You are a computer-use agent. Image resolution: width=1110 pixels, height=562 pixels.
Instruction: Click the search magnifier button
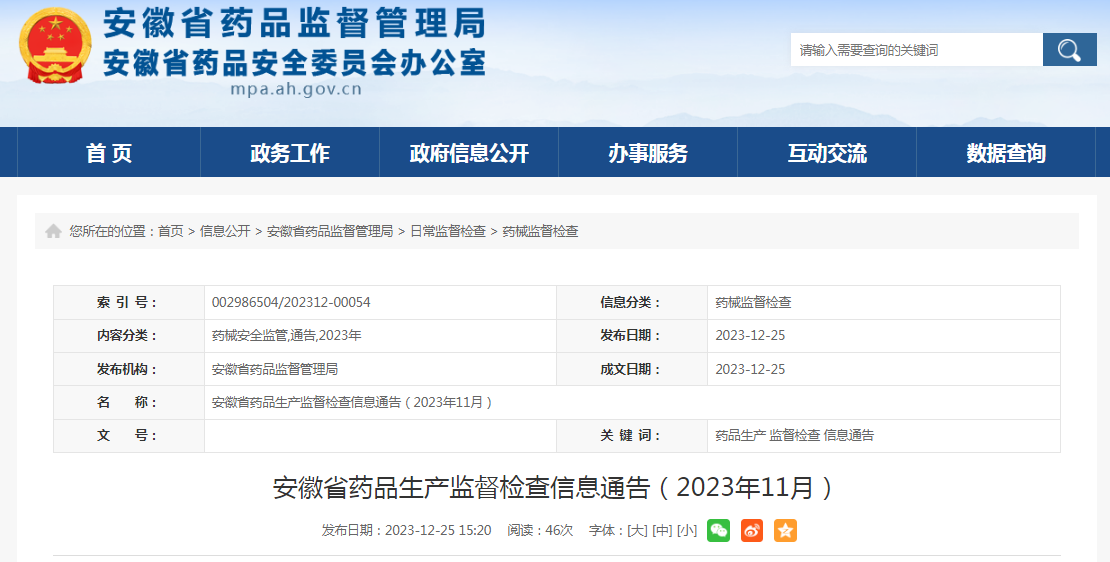[x=1069, y=50]
